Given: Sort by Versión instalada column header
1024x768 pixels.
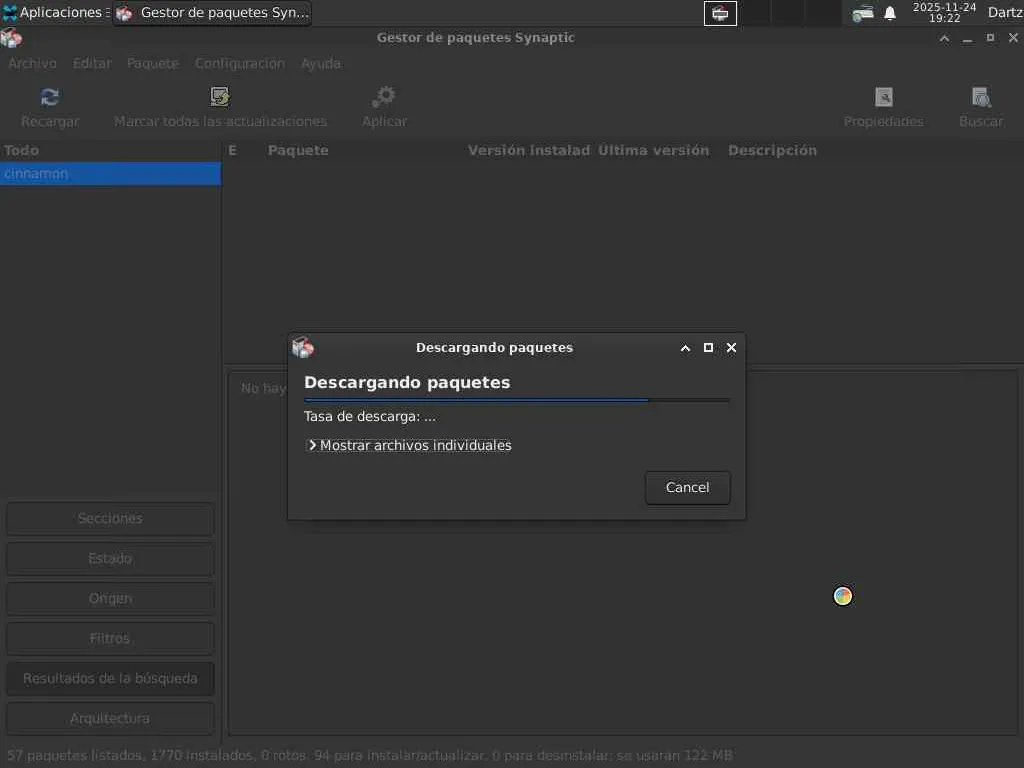Looking at the screenshot, I should [528, 150].
